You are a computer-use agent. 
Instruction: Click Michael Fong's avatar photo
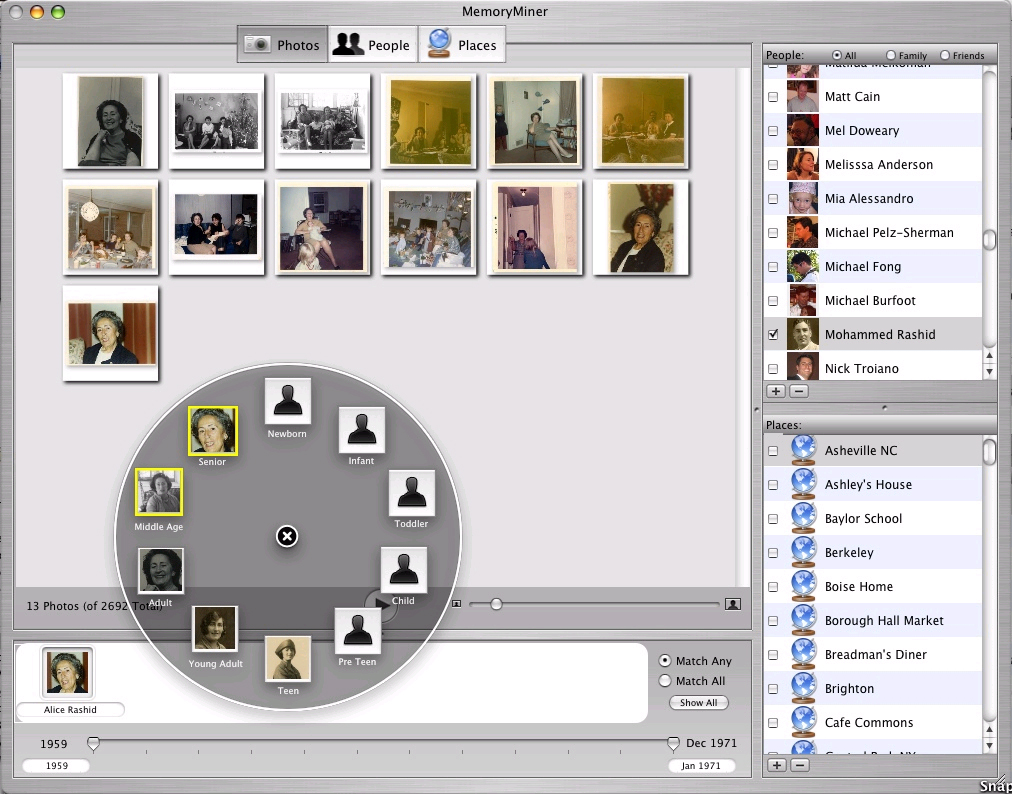[803, 266]
